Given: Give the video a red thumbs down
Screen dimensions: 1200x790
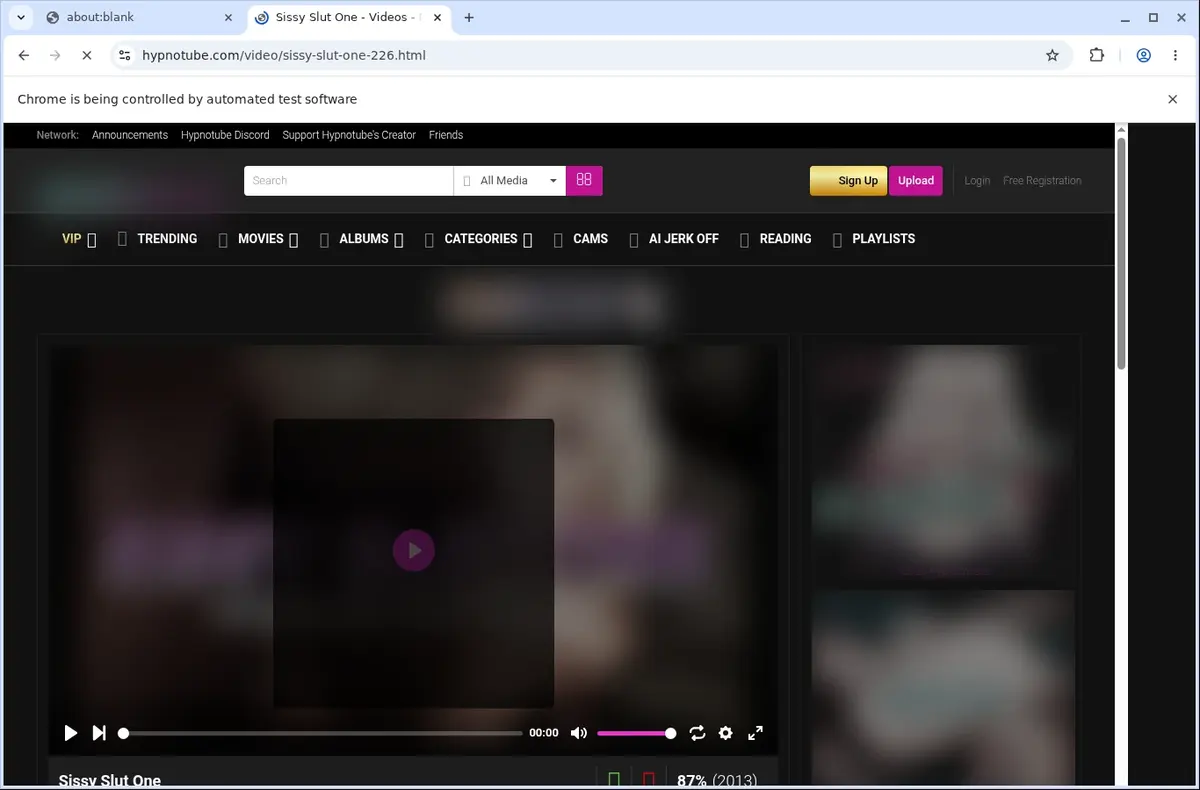Looking at the screenshot, I should point(648,779).
